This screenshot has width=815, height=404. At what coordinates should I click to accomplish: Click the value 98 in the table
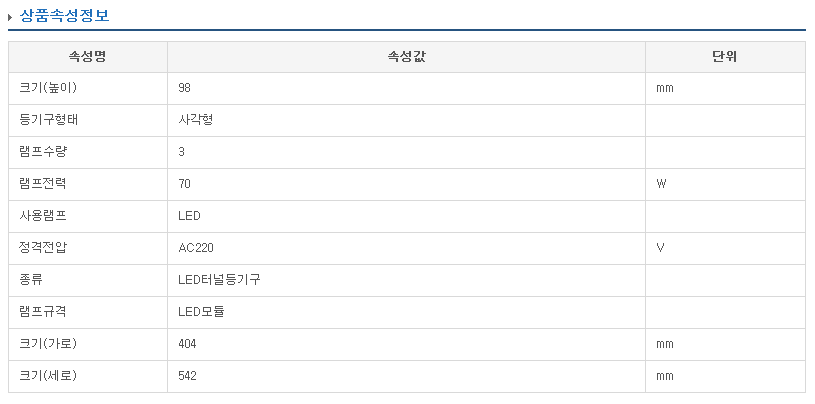(x=185, y=88)
